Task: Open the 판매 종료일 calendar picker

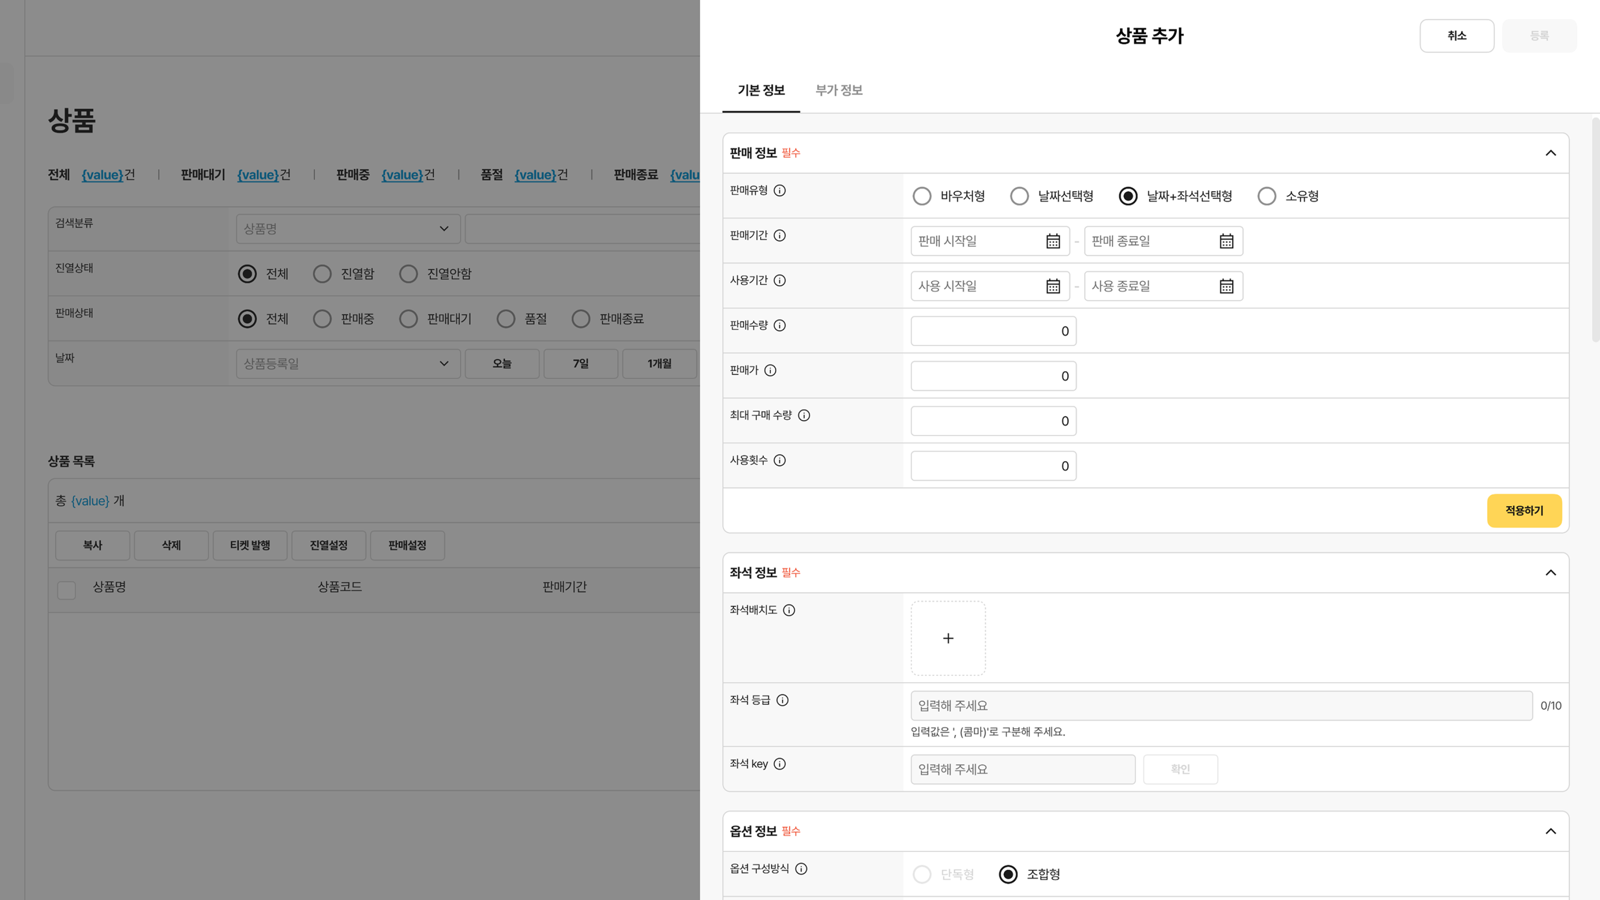Action: coord(1226,241)
